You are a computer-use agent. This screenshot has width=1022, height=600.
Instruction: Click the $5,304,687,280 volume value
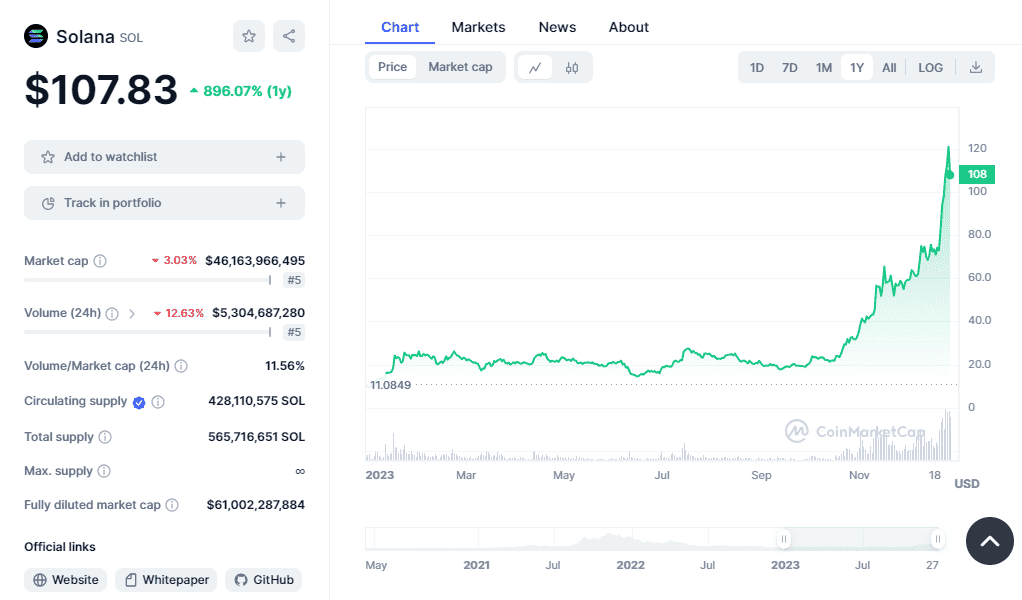(259, 313)
